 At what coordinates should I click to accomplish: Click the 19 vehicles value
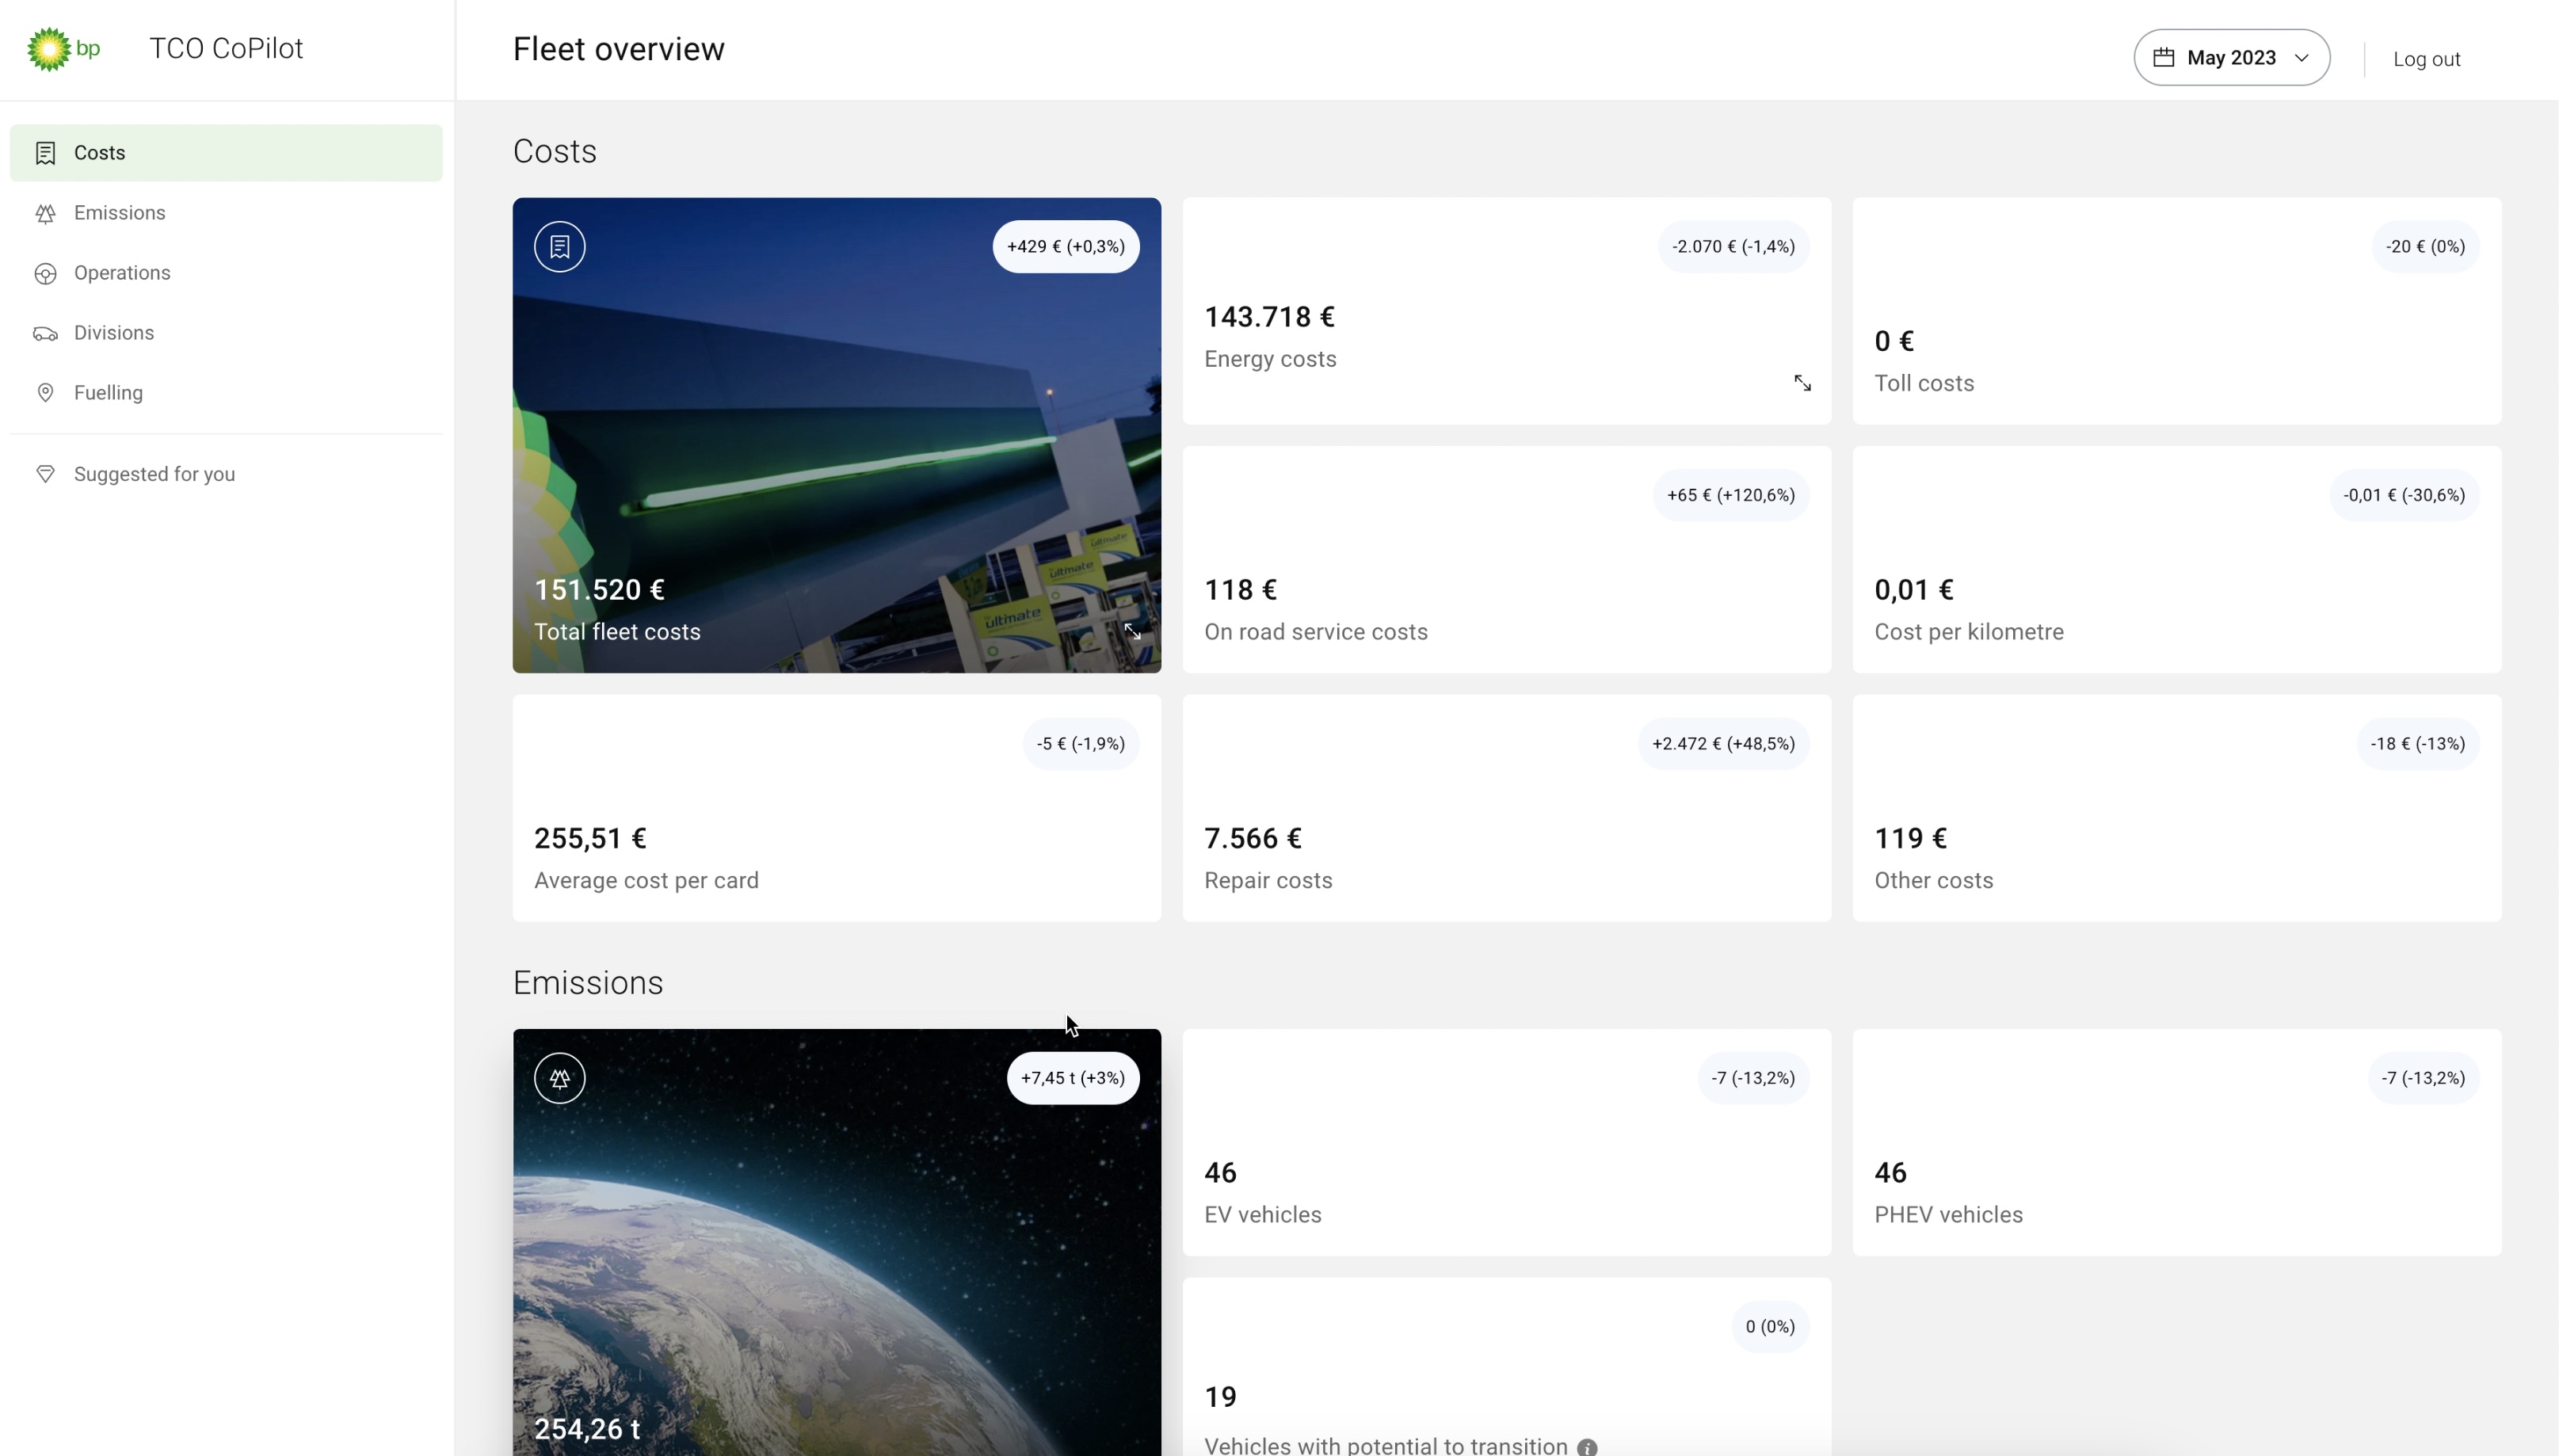tap(1220, 1397)
